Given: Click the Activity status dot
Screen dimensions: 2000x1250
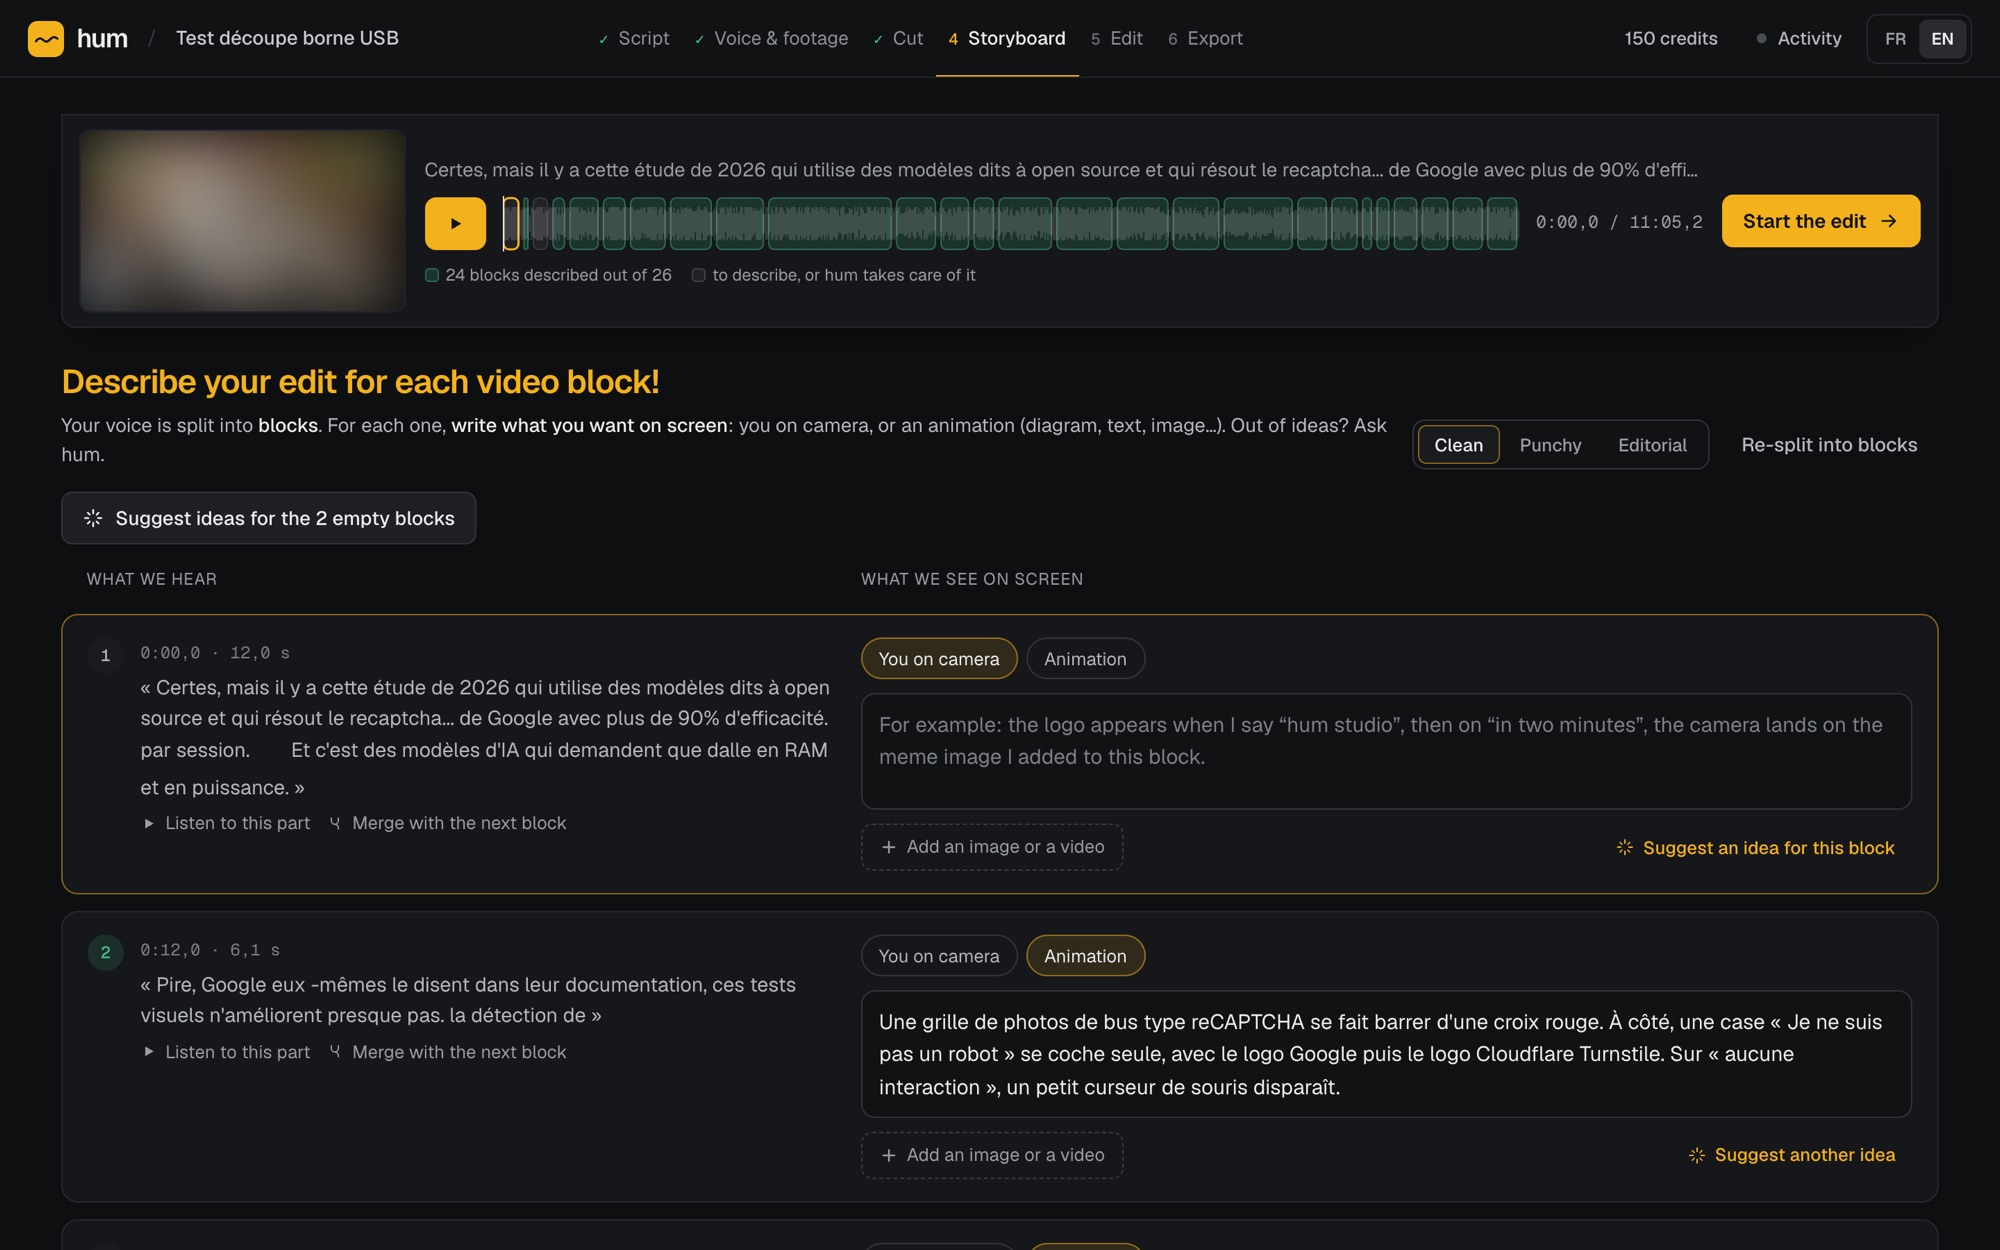Looking at the screenshot, I should [1761, 39].
